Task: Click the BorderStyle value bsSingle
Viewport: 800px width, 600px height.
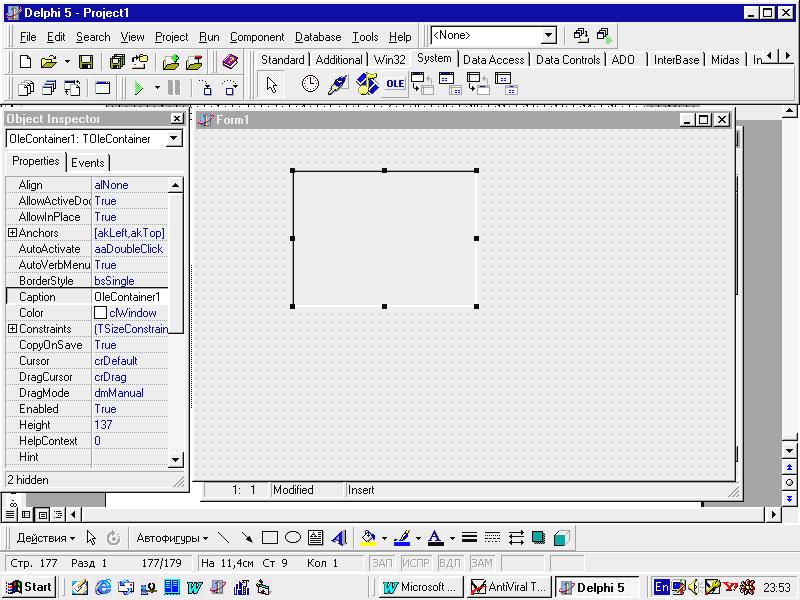Action: (114, 281)
